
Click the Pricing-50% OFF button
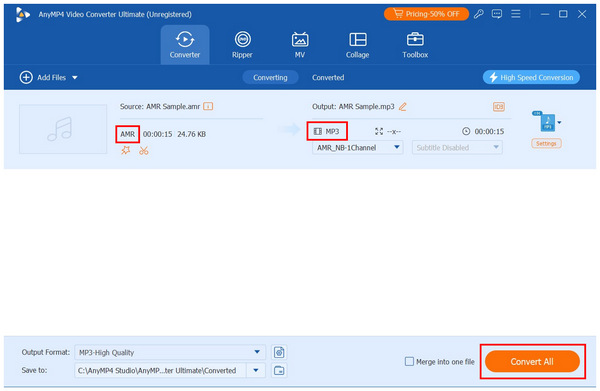click(x=426, y=14)
